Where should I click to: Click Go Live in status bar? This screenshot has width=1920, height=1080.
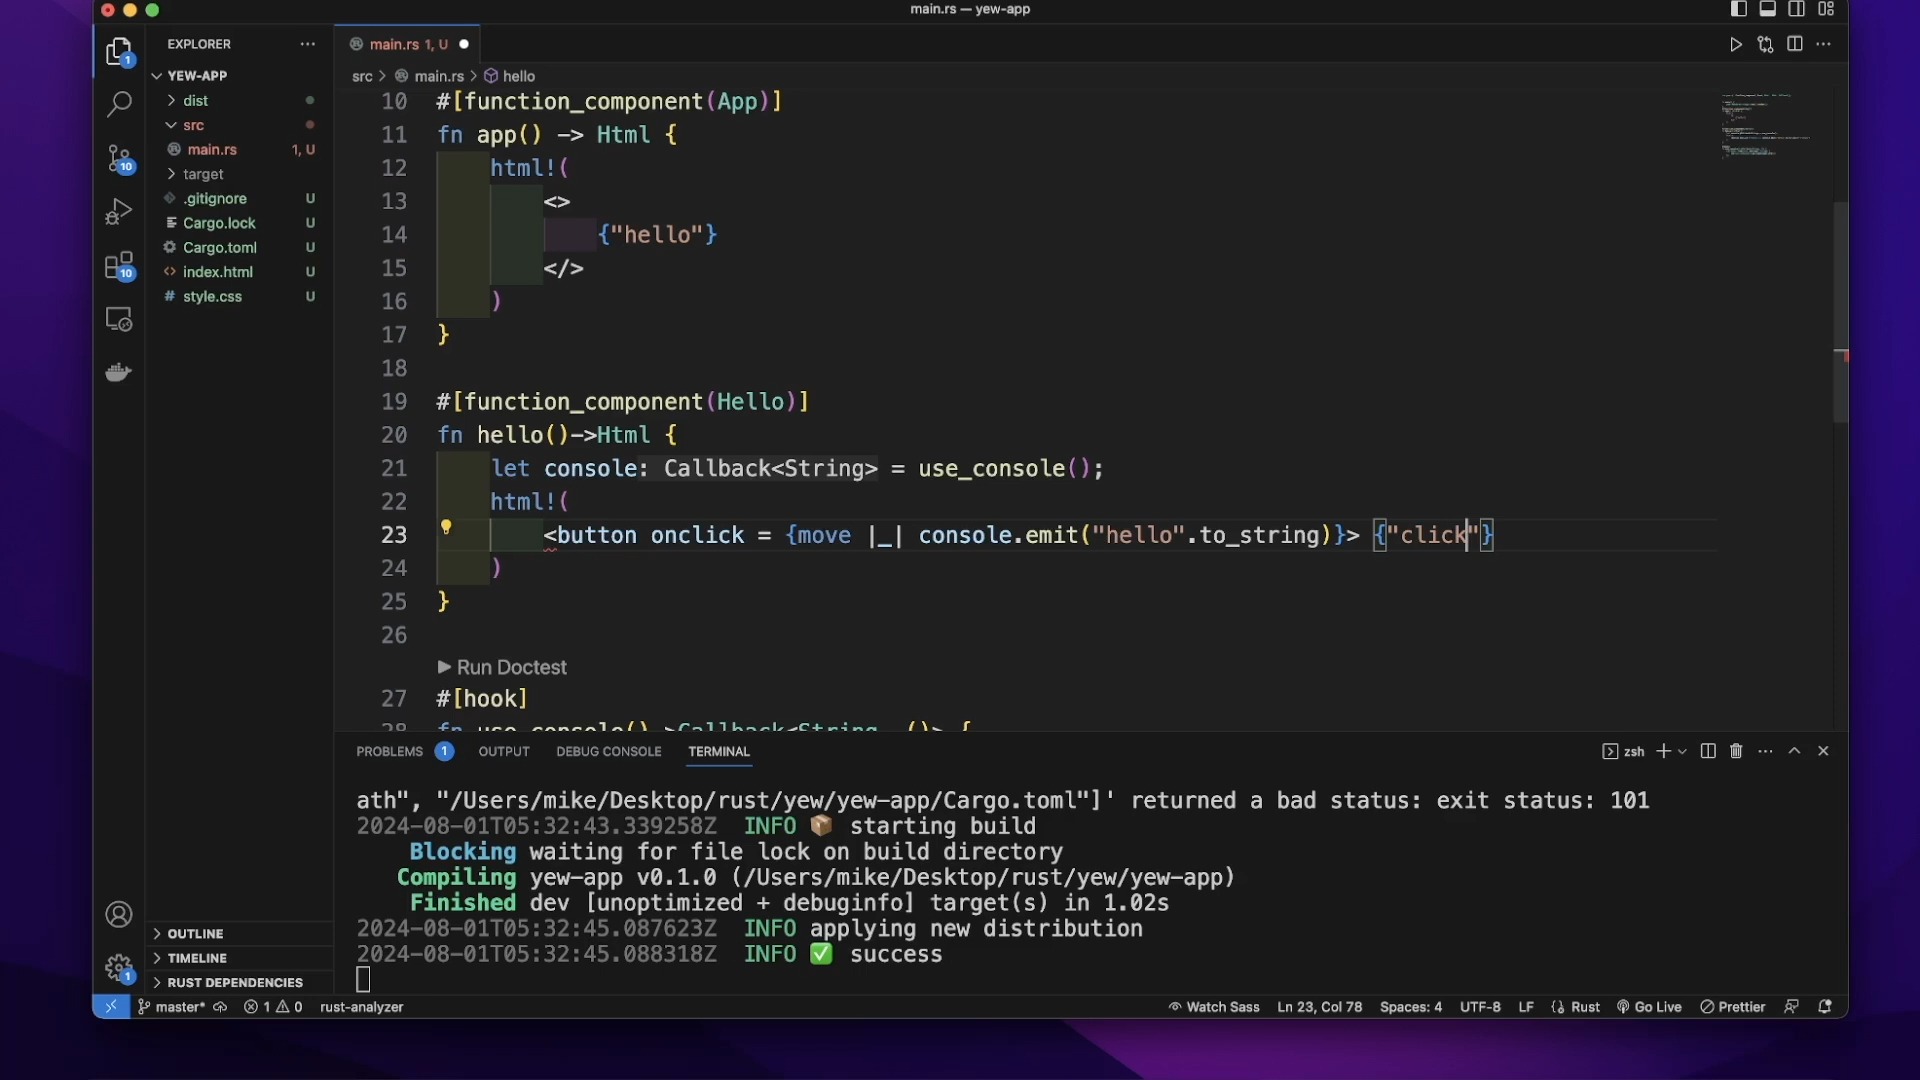[x=1650, y=1007]
